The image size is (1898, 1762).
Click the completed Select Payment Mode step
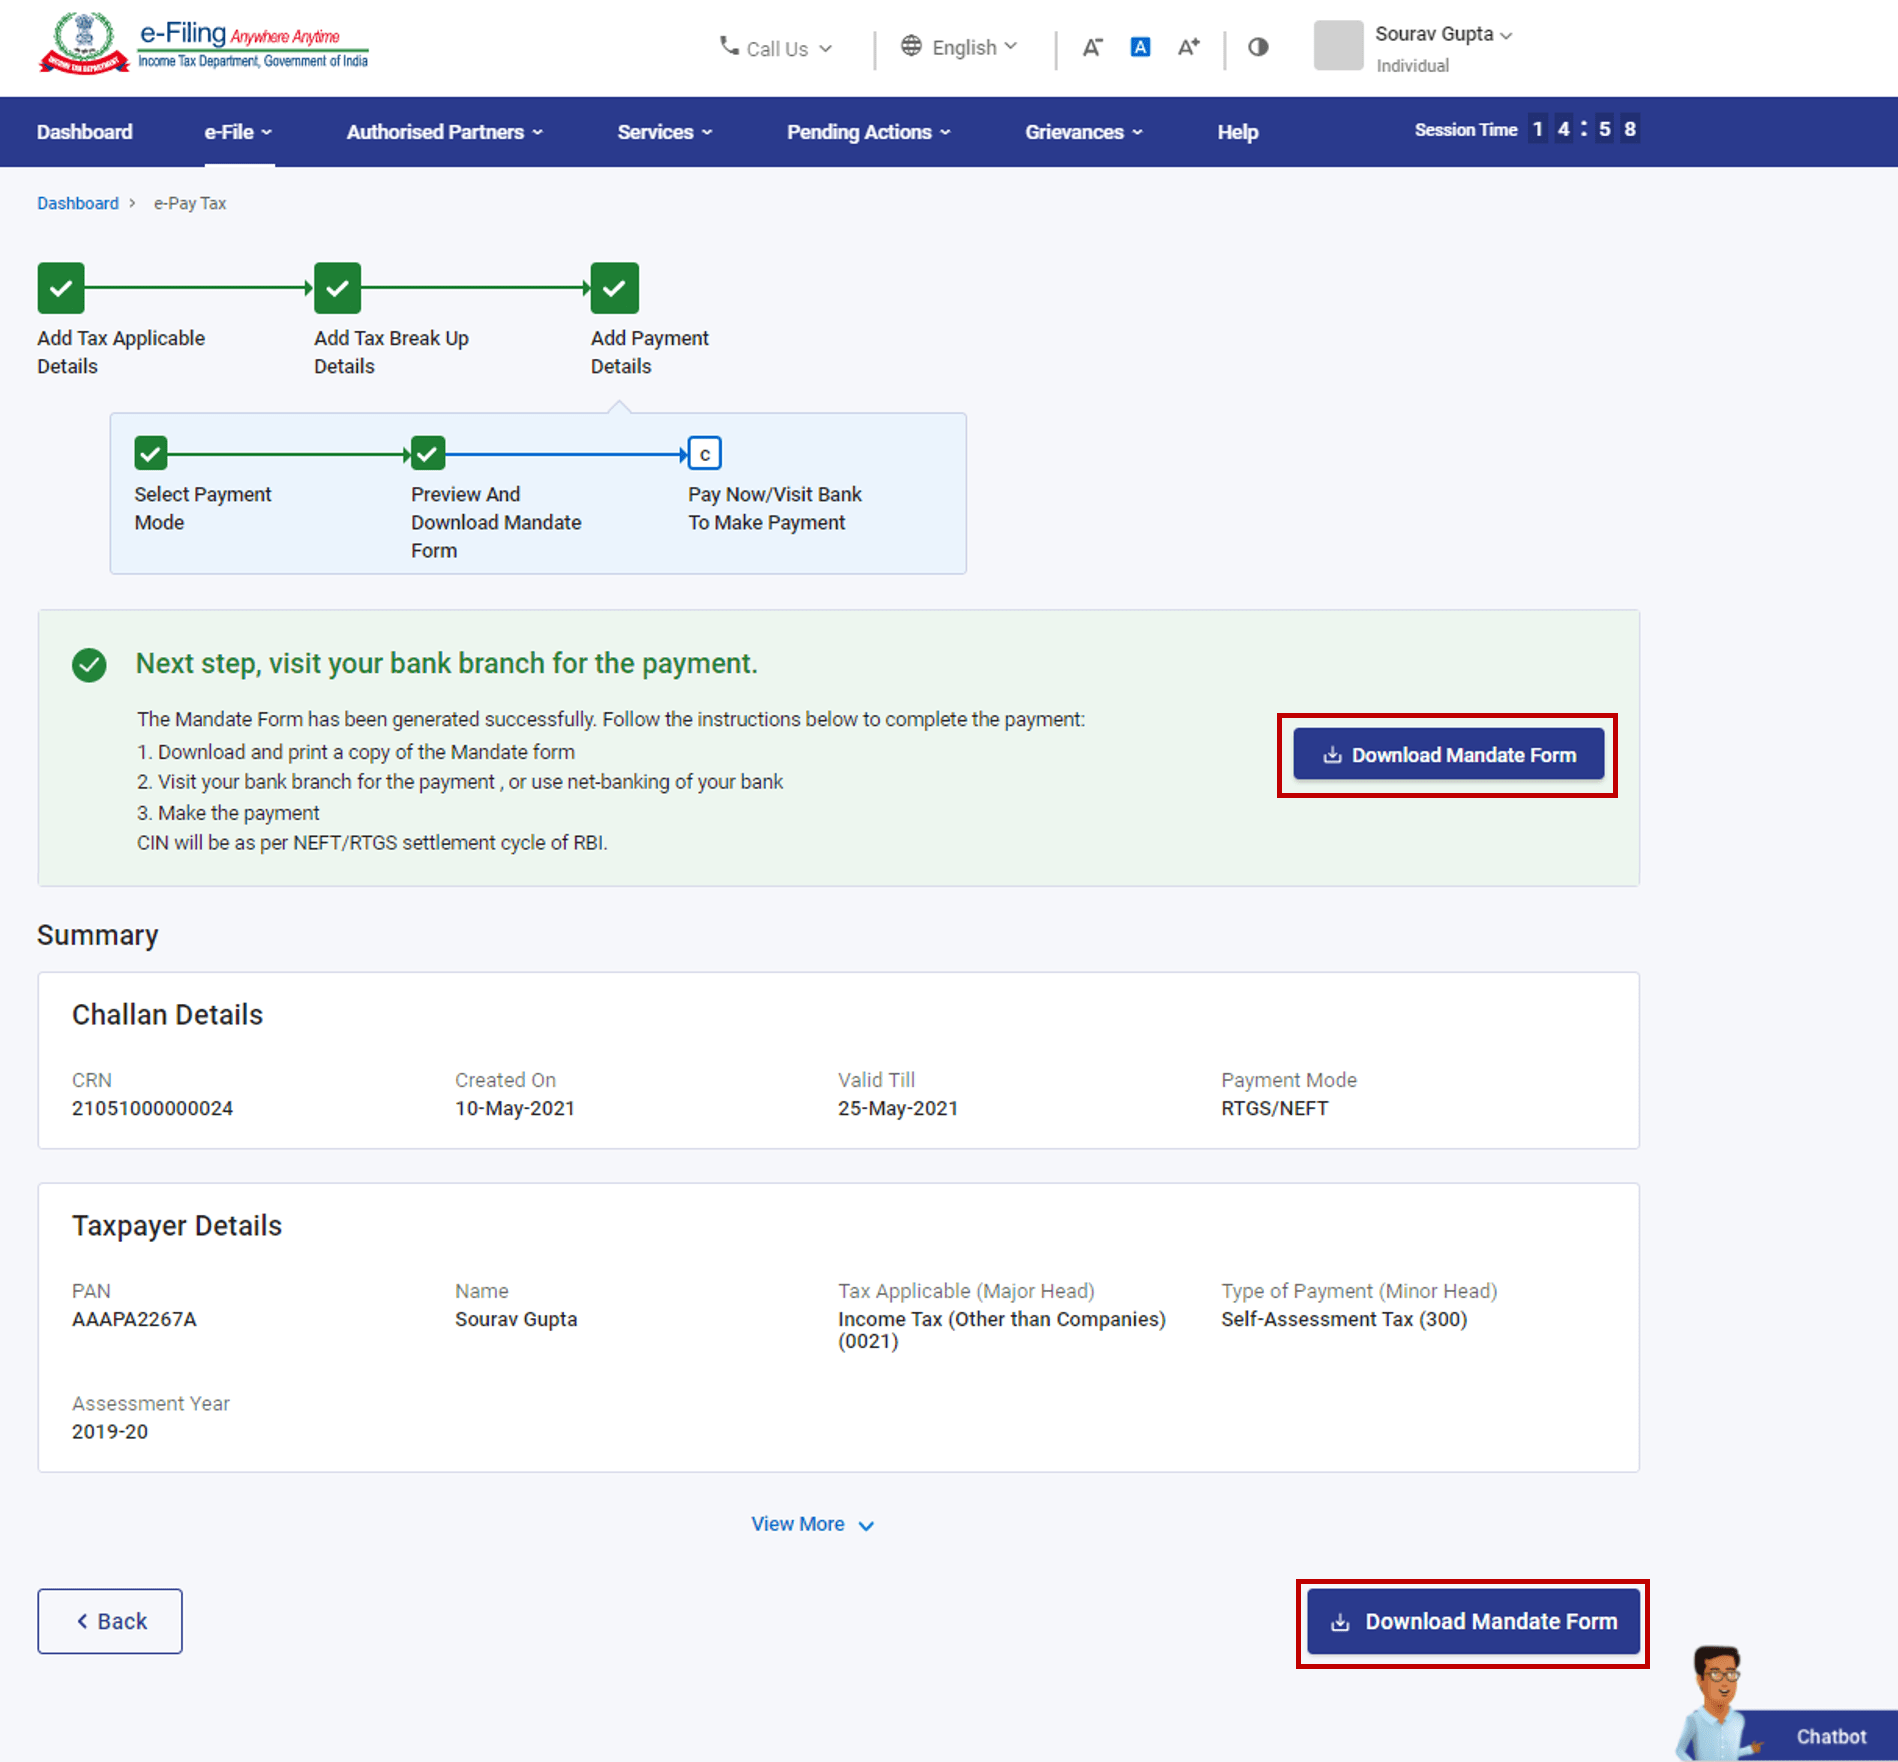[x=150, y=453]
